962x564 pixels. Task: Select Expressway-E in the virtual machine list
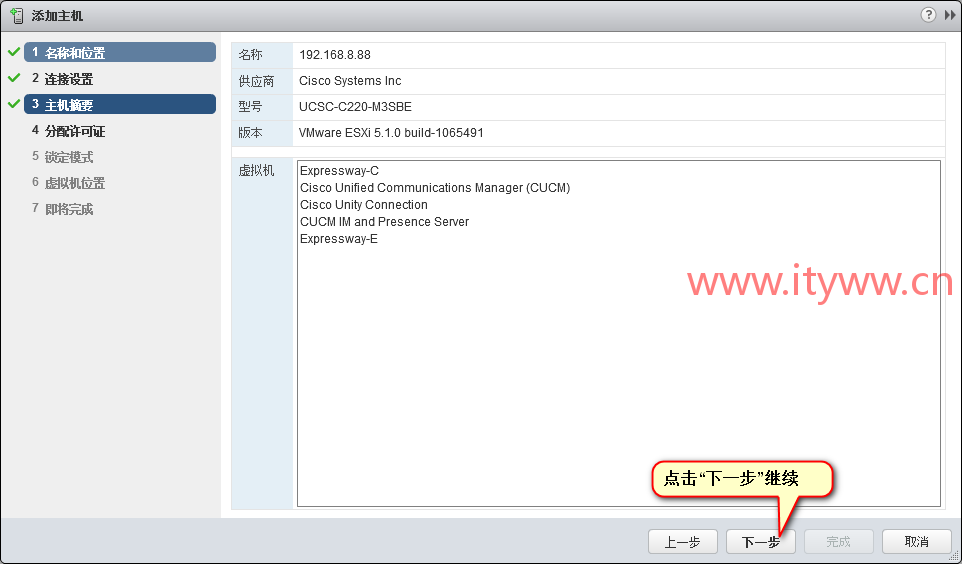(339, 239)
